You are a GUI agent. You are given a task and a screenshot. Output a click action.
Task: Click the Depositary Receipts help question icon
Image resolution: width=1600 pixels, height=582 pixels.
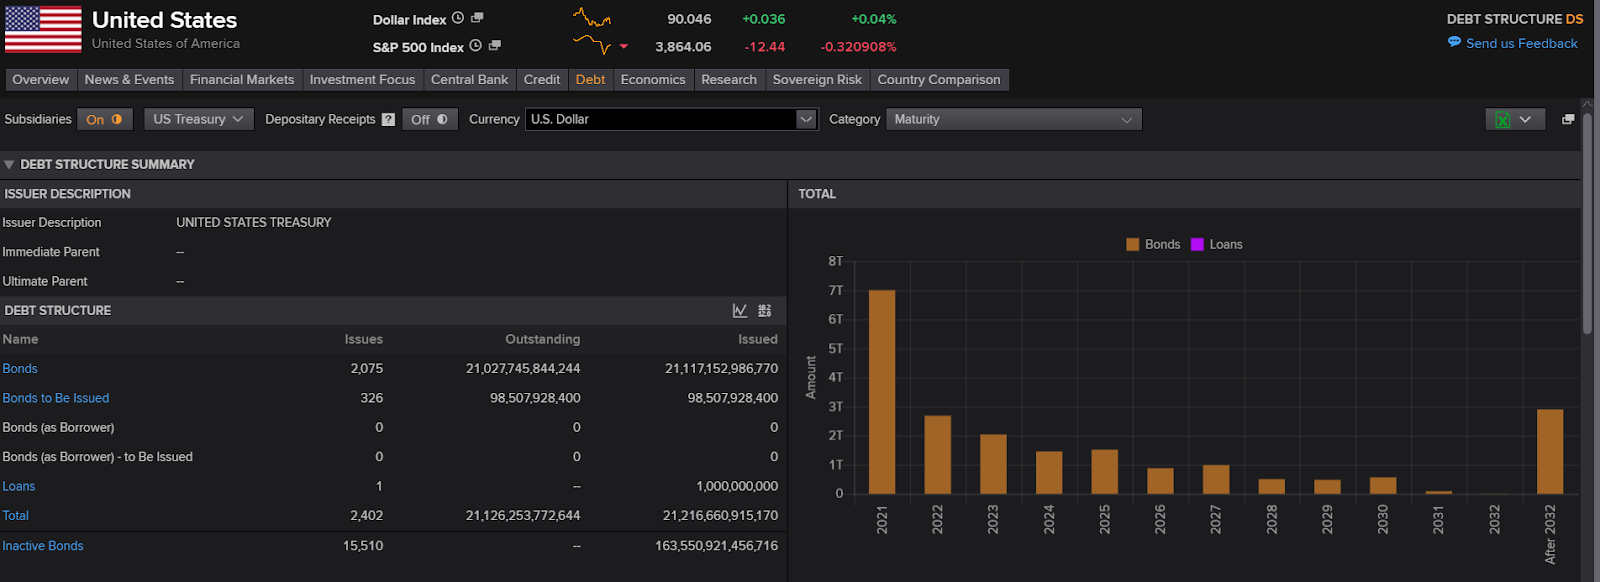click(x=388, y=119)
